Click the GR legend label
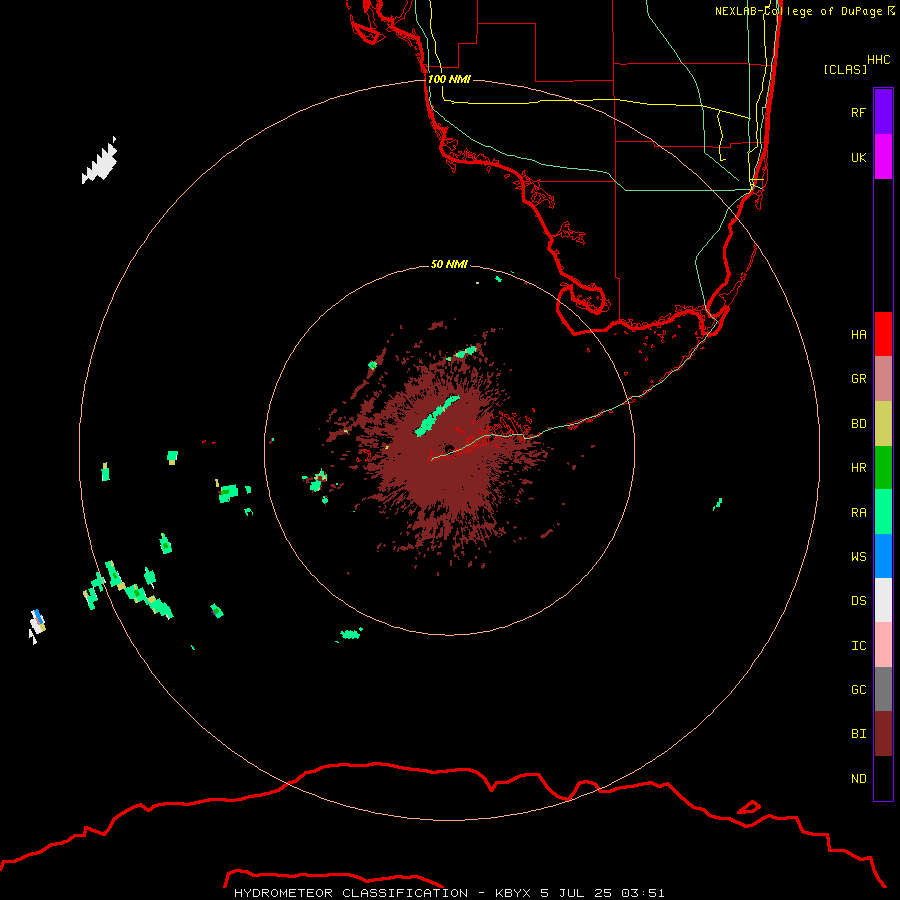Viewport: 900px width, 900px height. 858,379
